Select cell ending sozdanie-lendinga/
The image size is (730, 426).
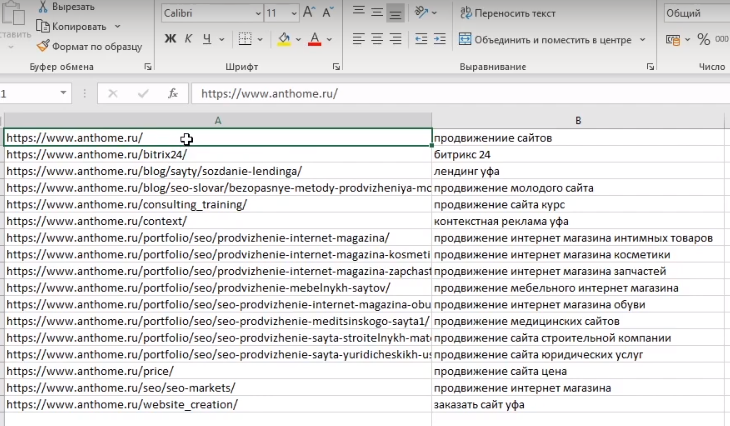(218, 171)
